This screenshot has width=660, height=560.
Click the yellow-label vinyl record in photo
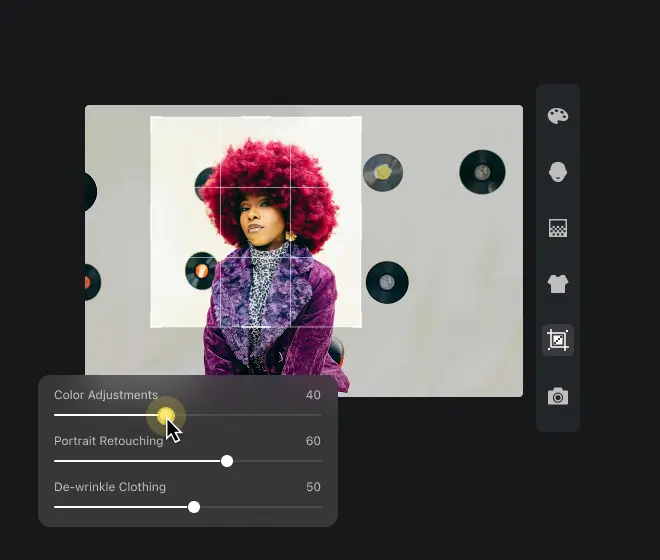(382, 173)
